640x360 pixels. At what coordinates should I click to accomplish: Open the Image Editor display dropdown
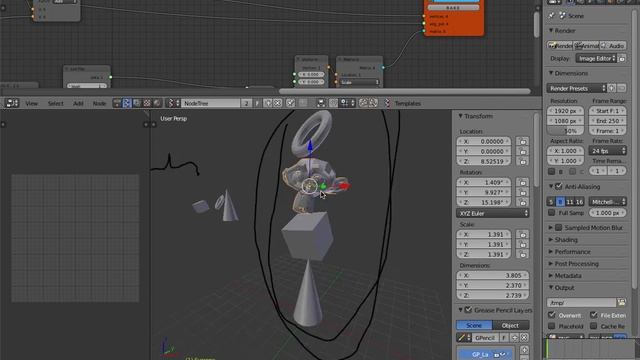pyautogui.click(x=596, y=58)
